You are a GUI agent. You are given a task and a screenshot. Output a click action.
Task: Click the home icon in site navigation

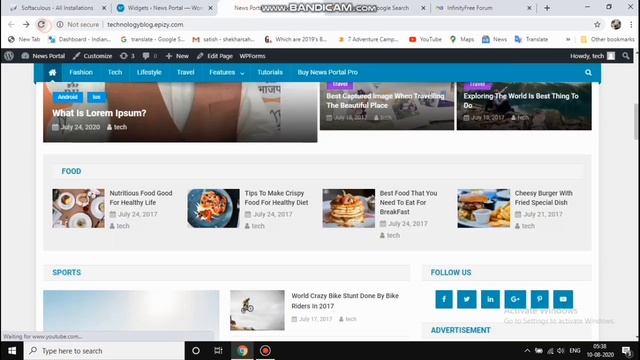click(52, 72)
